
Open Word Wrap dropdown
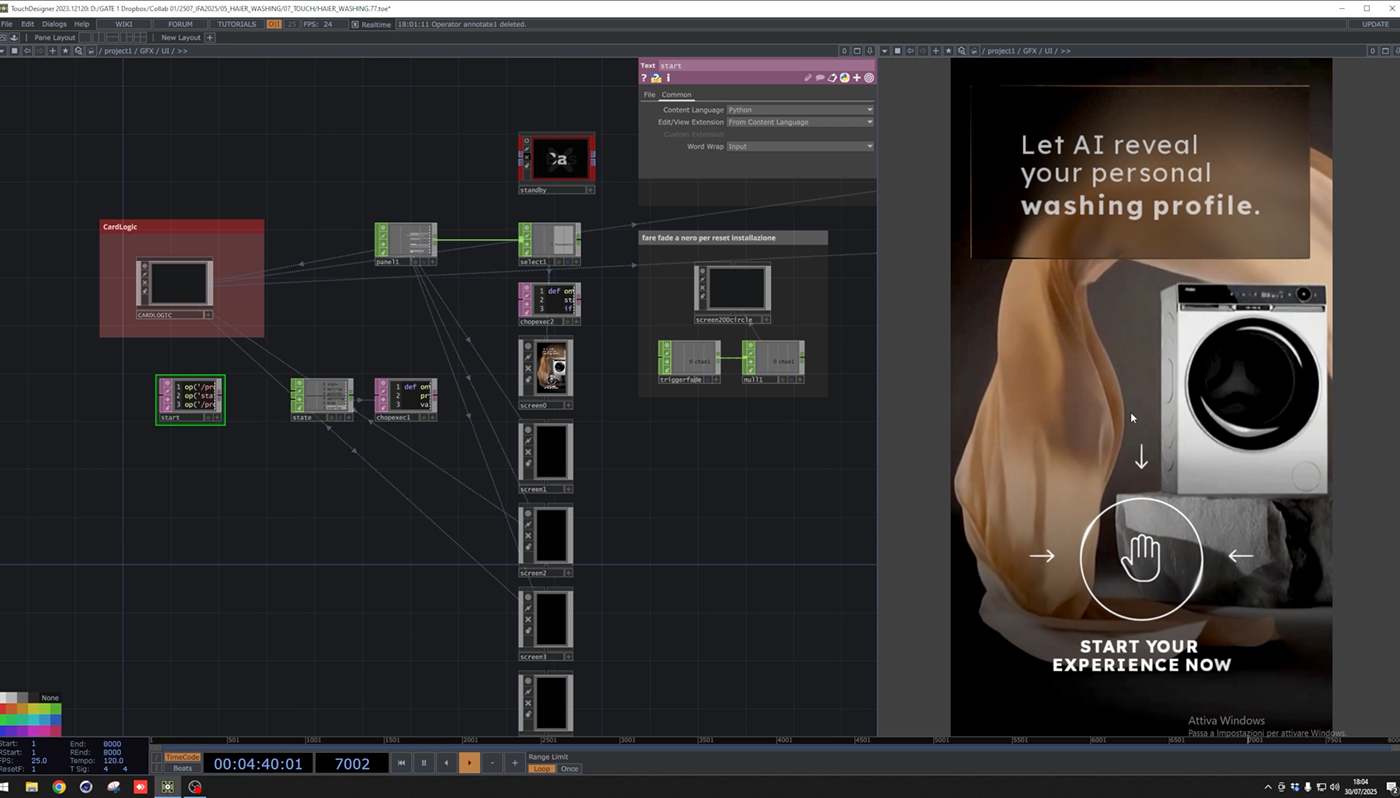pyautogui.click(x=800, y=146)
